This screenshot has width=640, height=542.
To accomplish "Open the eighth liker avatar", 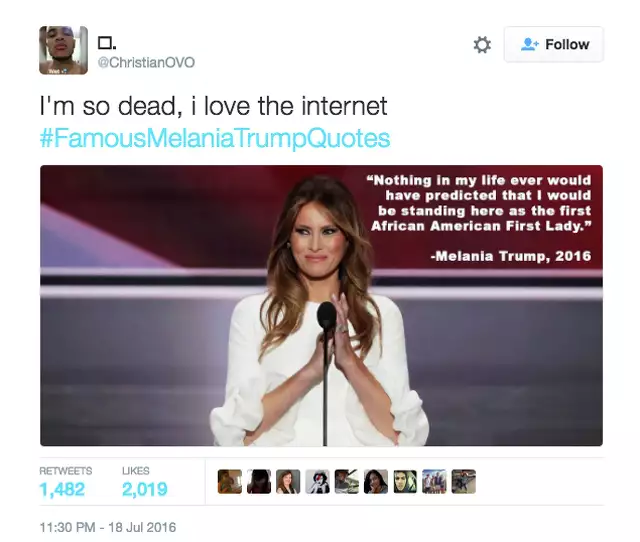I will tap(434, 482).
